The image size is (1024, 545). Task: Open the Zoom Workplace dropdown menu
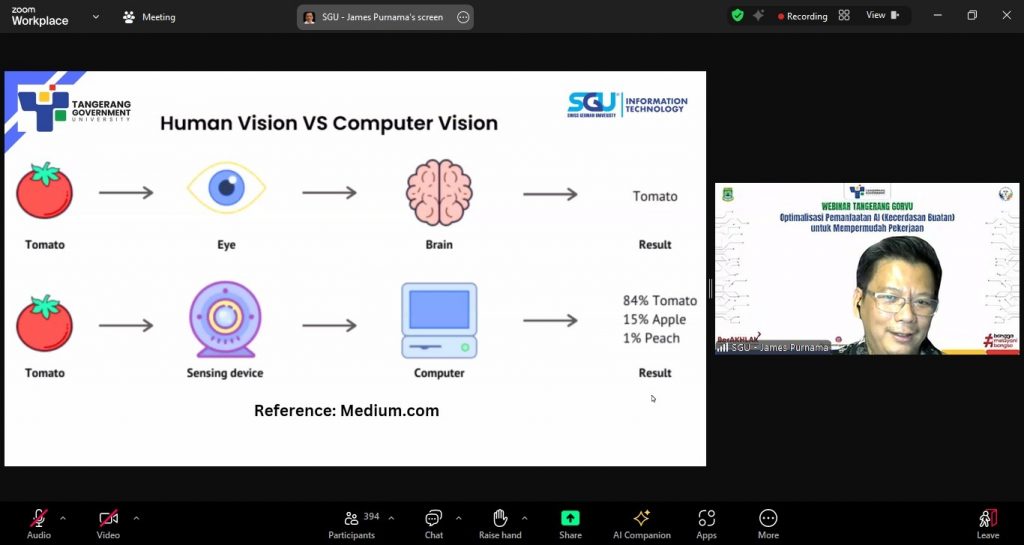pos(96,16)
